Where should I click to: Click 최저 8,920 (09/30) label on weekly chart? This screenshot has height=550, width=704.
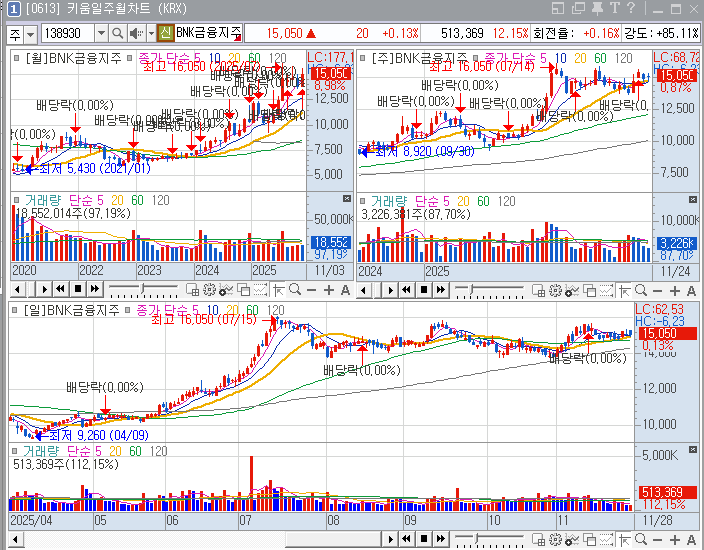[425, 151]
